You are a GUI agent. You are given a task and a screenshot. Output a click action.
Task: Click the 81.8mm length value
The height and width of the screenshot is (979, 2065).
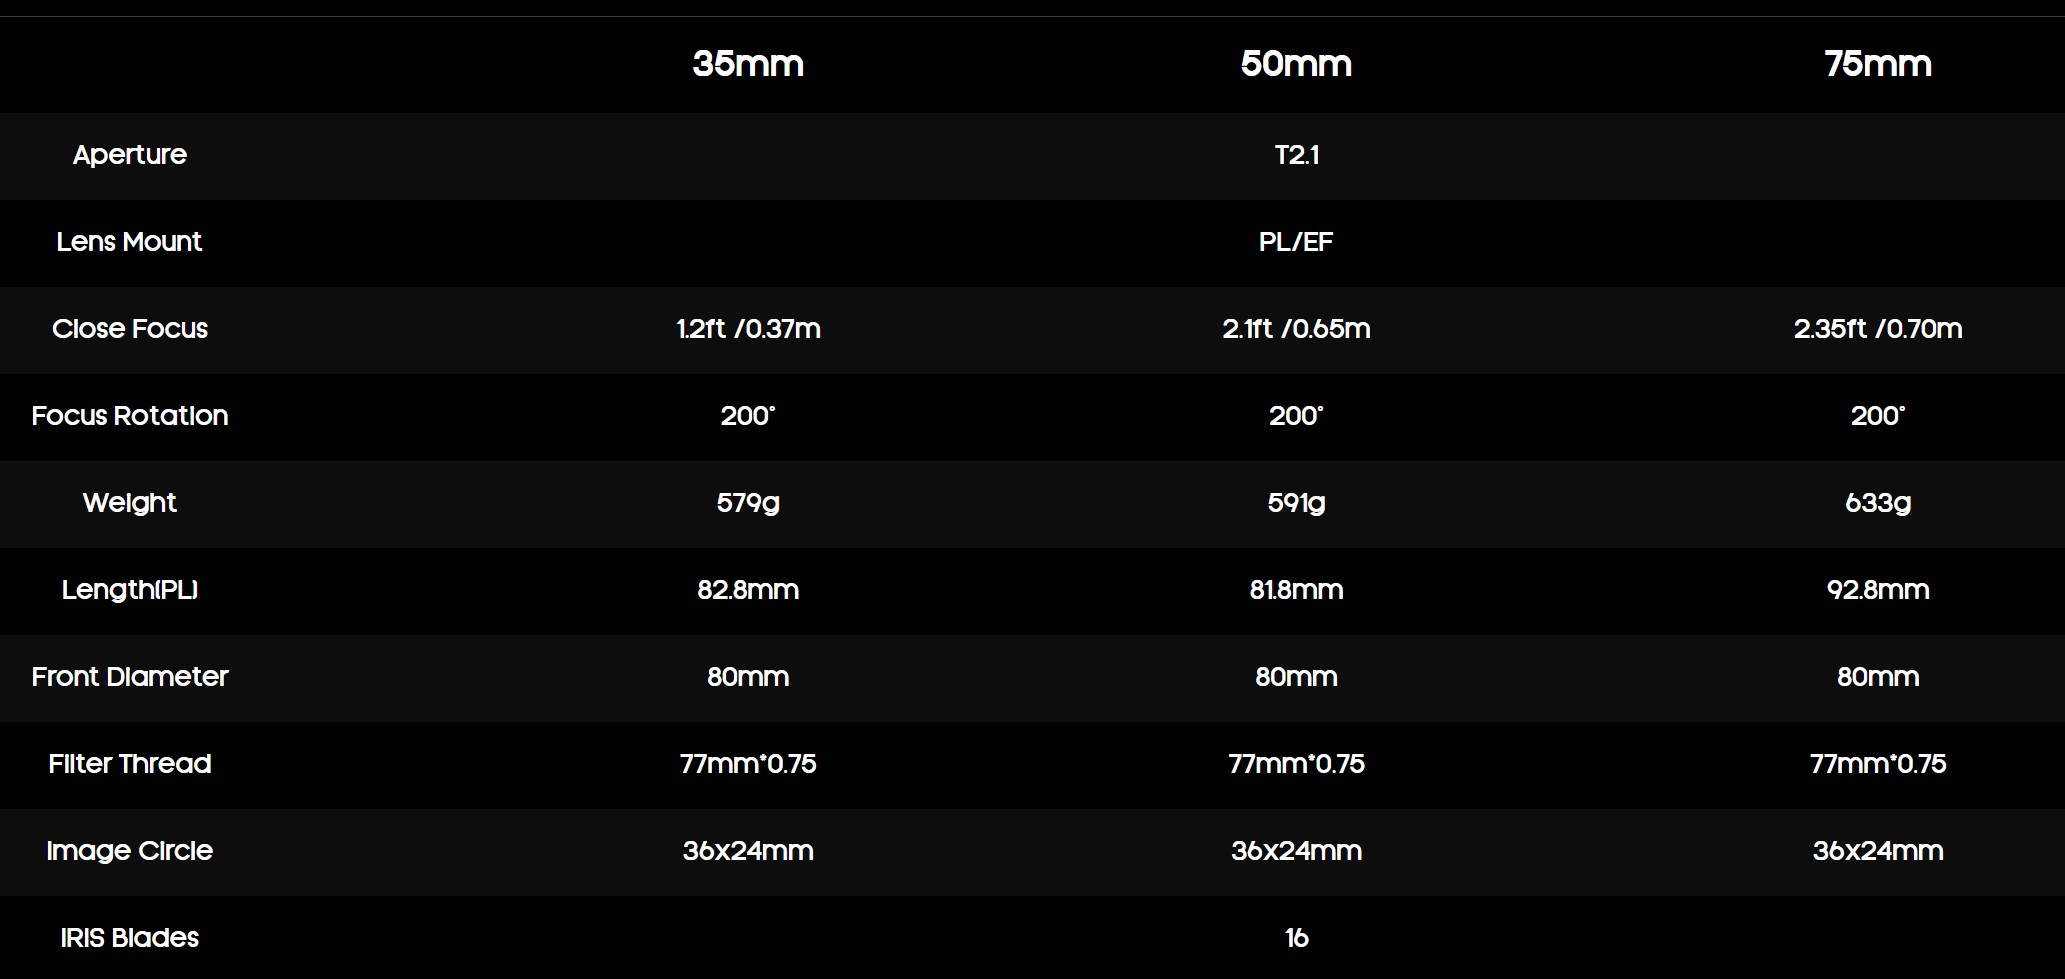[x=1296, y=590]
